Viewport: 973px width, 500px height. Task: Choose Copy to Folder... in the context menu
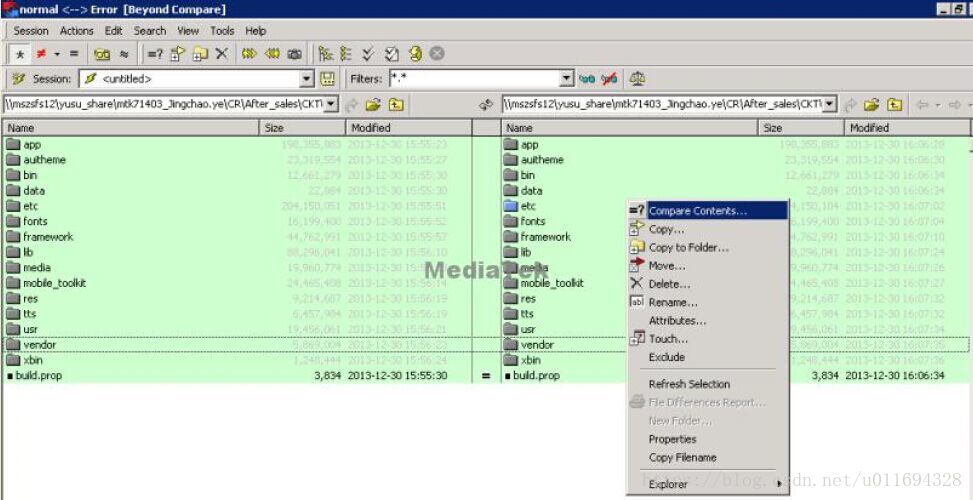click(708, 248)
